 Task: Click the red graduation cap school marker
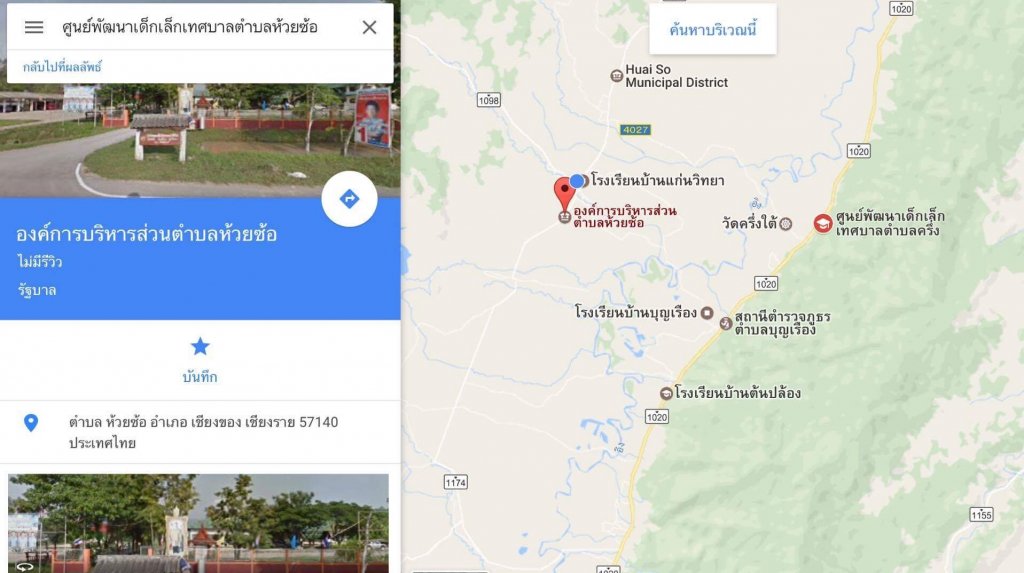click(x=823, y=223)
